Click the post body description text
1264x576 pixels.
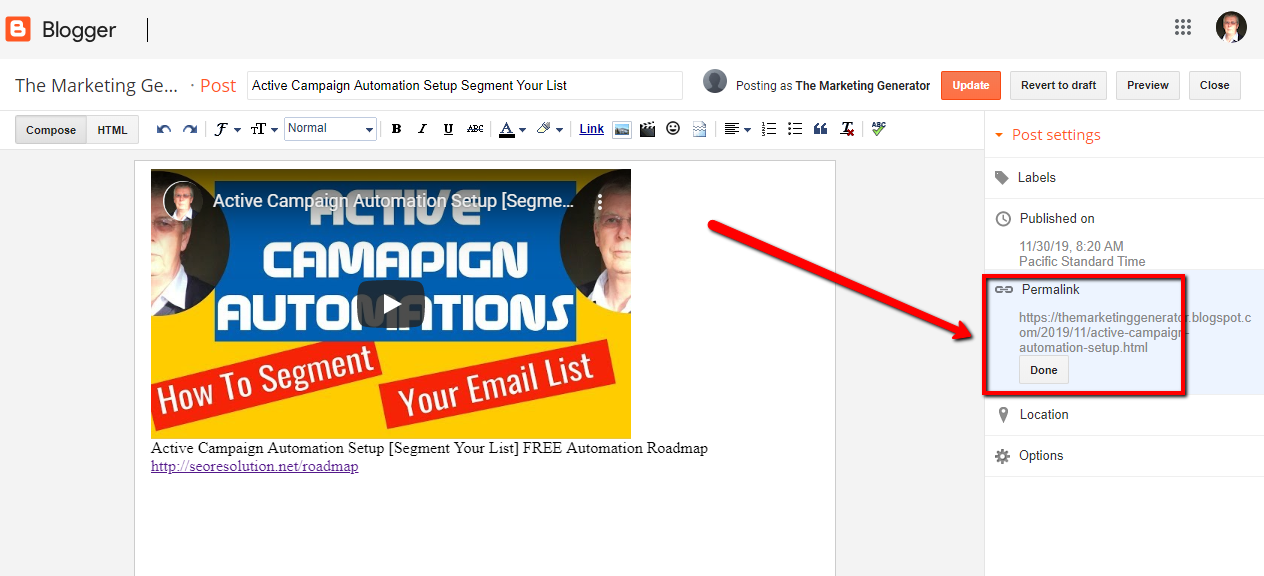coord(429,448)
